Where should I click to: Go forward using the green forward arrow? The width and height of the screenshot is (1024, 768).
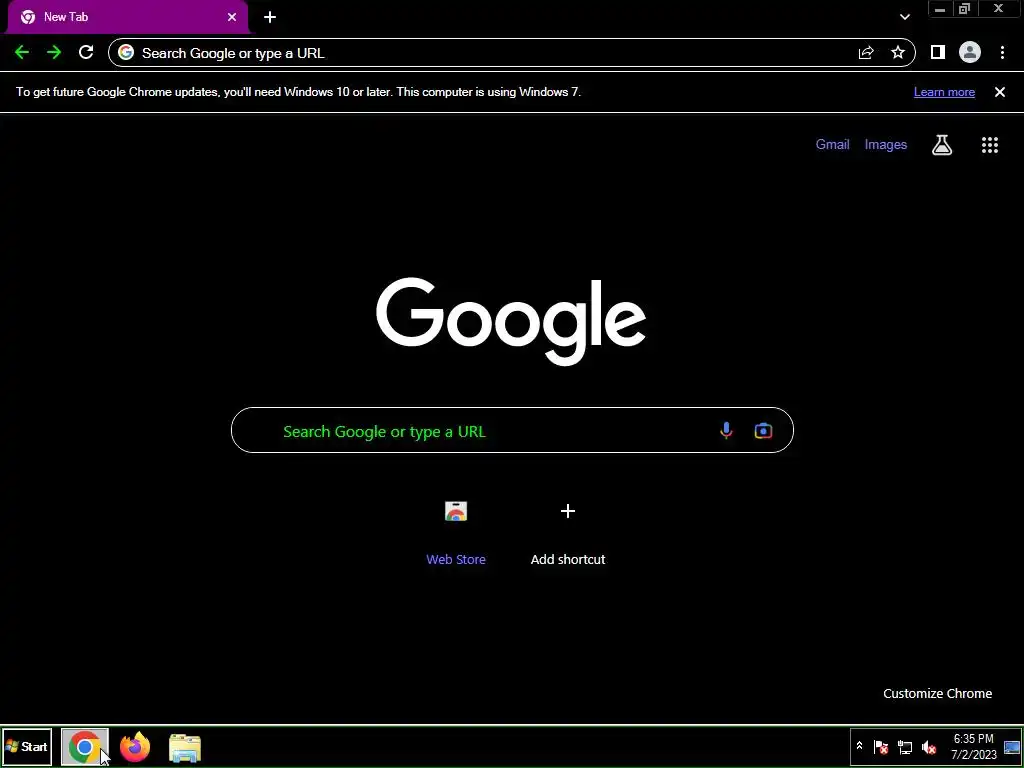[x=54, y=53]
